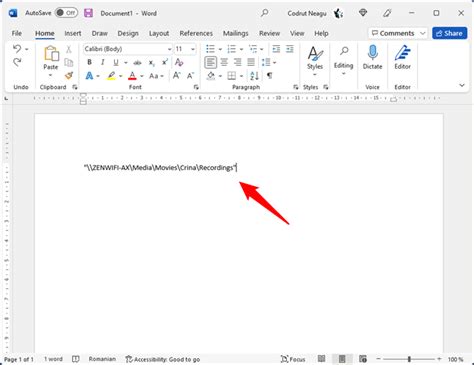Click Clear All Formatting icon

[179, 62]
